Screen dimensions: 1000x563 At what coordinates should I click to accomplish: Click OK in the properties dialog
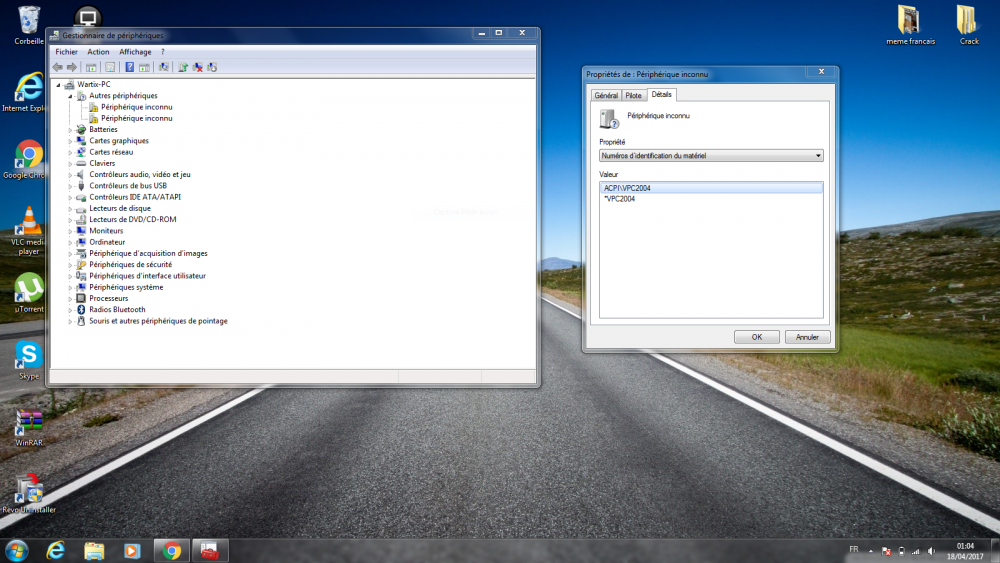756,337
